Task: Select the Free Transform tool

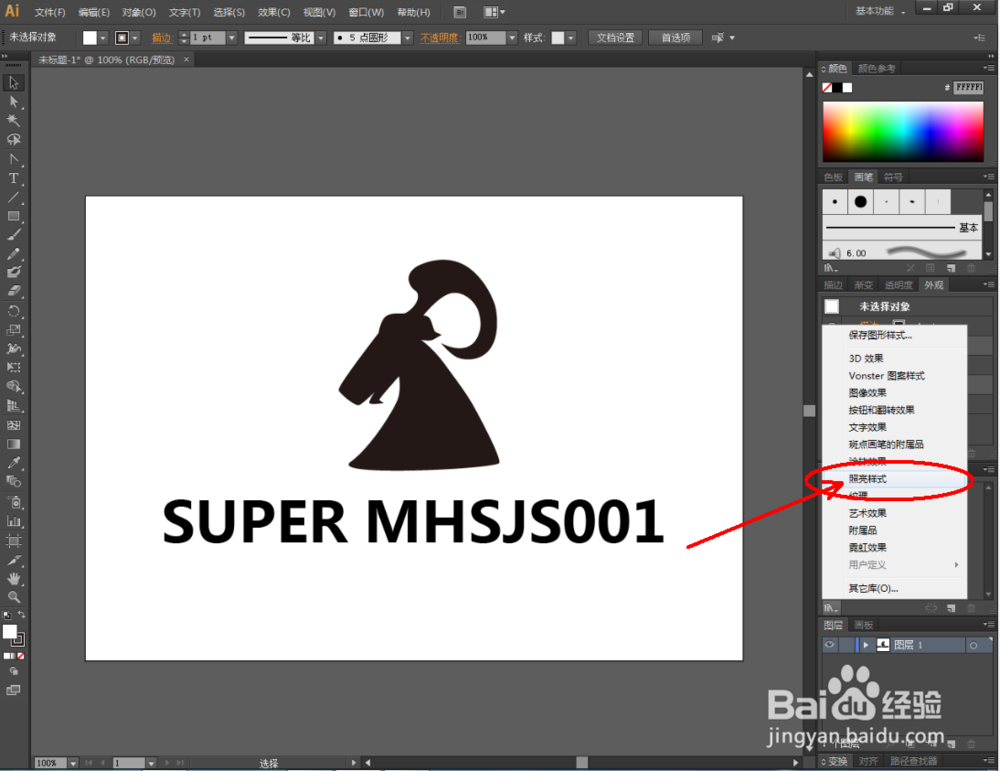Action: click(x=13, y=367)
